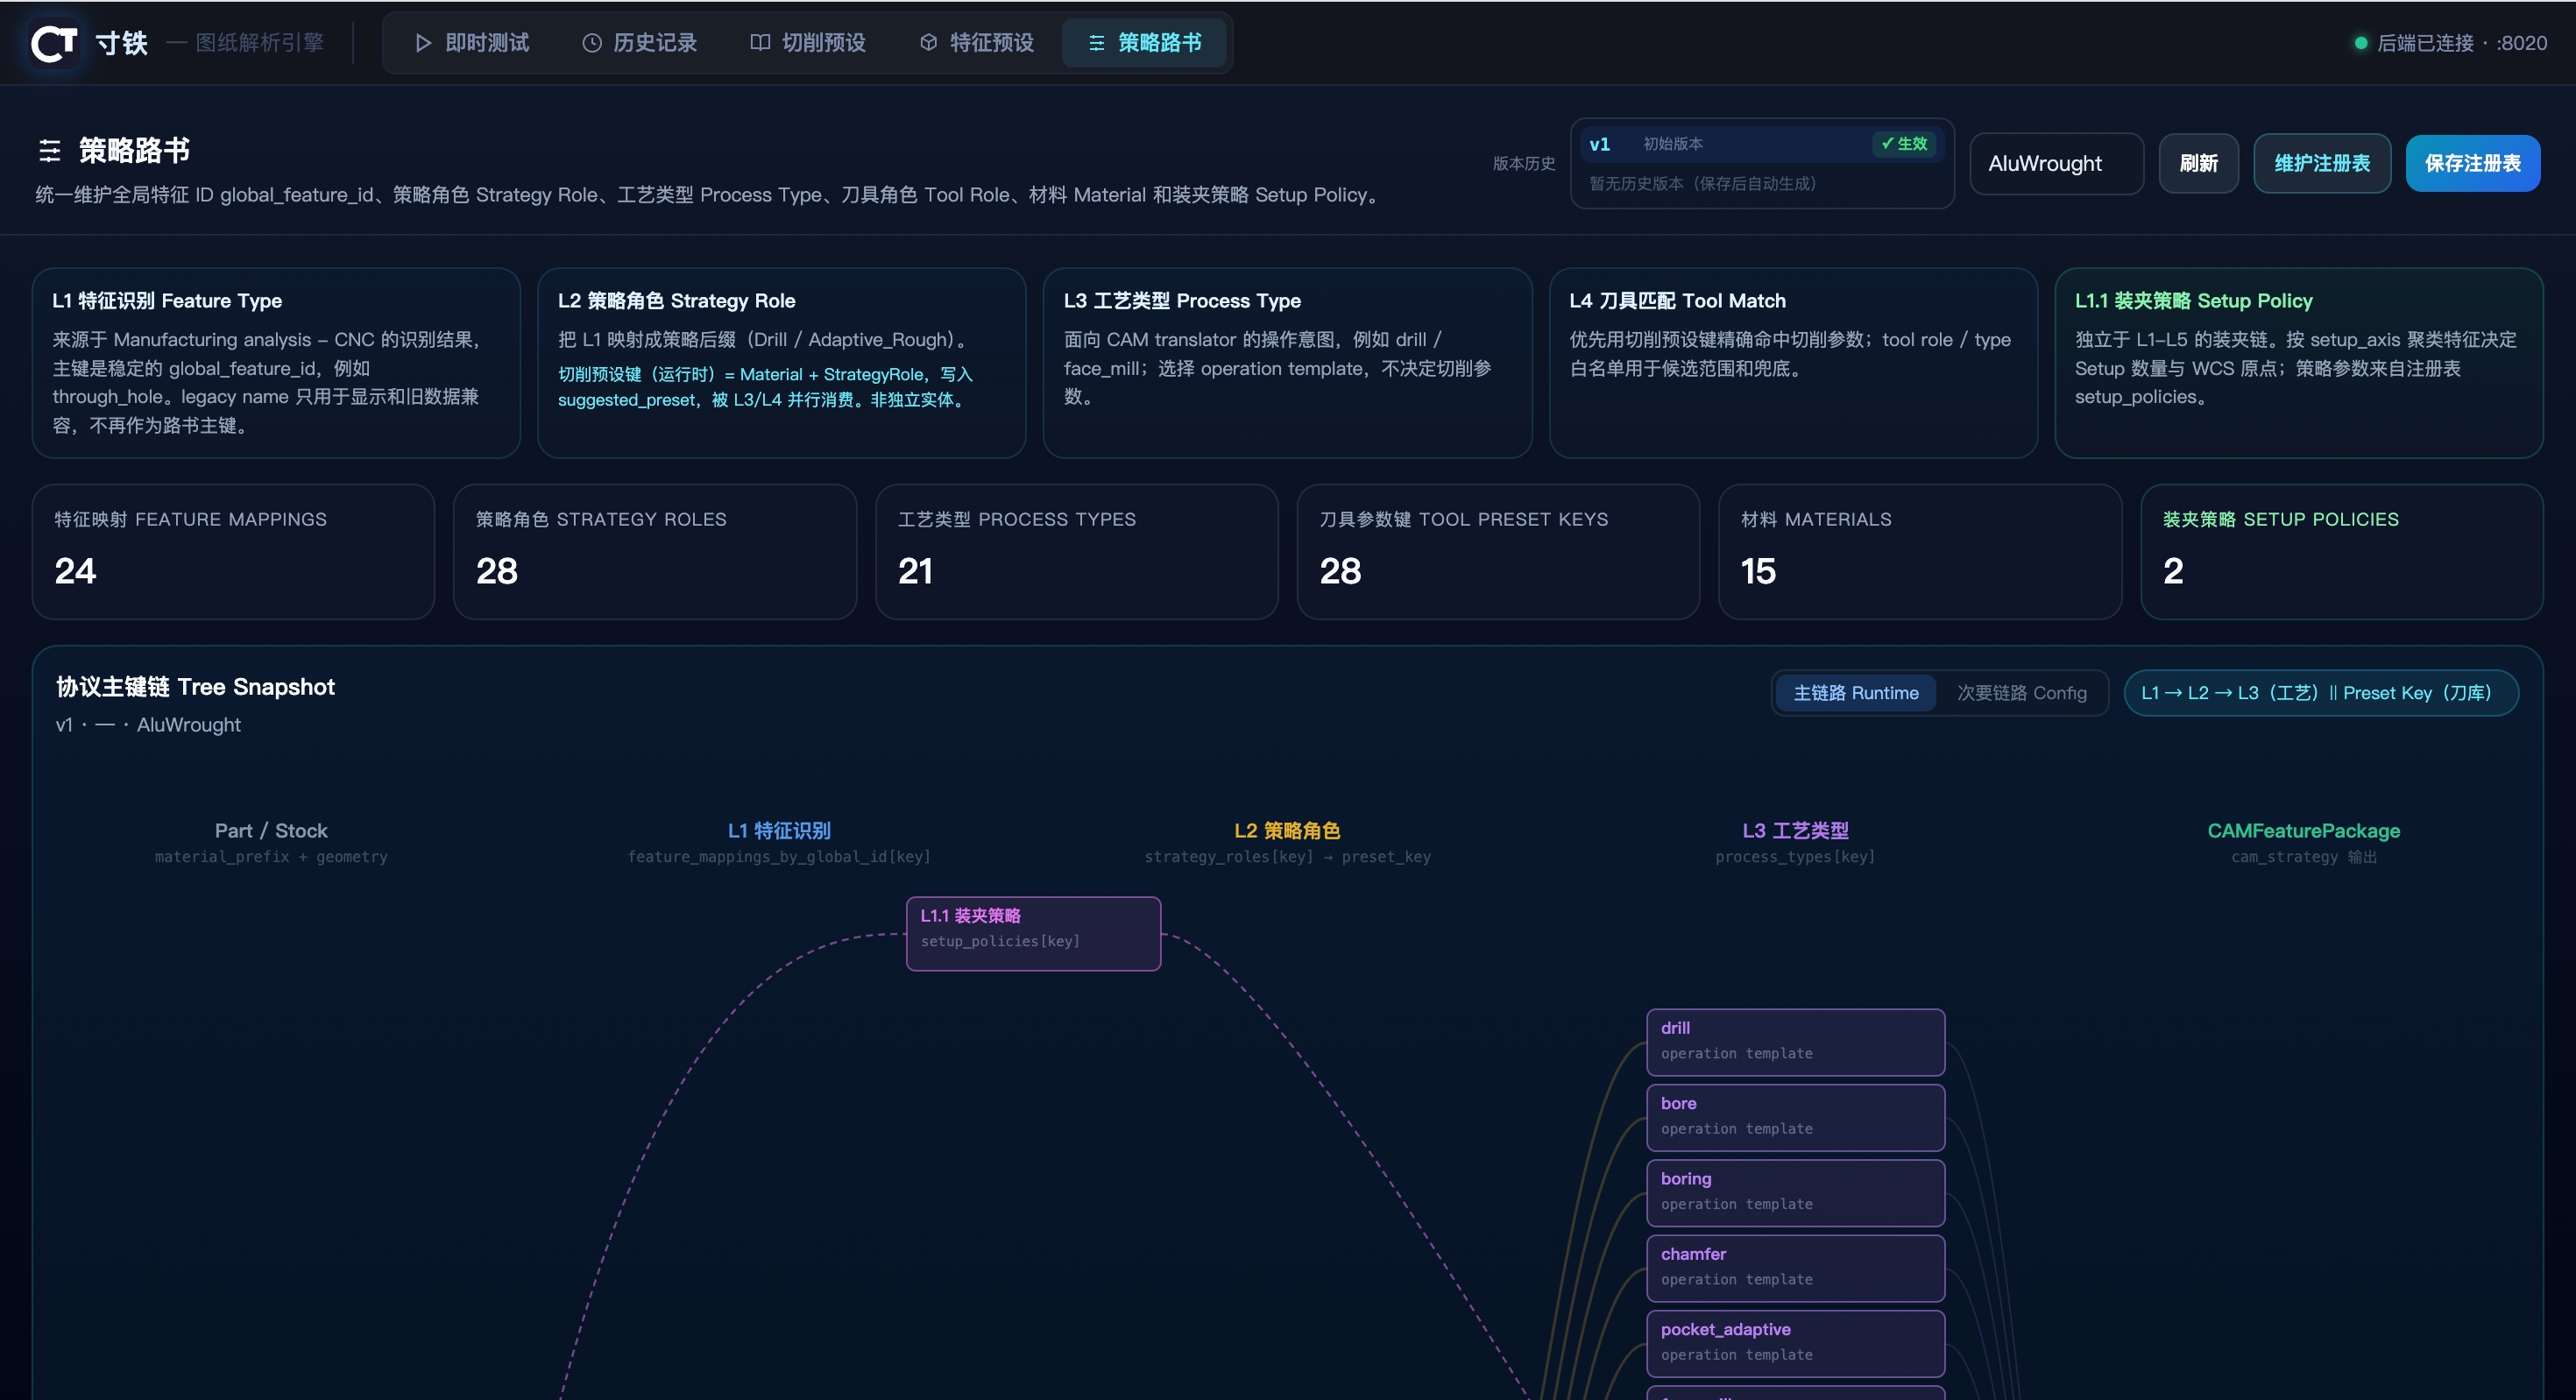The image size is (2576, 1400).
Task: Click the 工艺类型 PROCESS TYPES count card
Action: pyautogui.click(x=1077, y=552)
